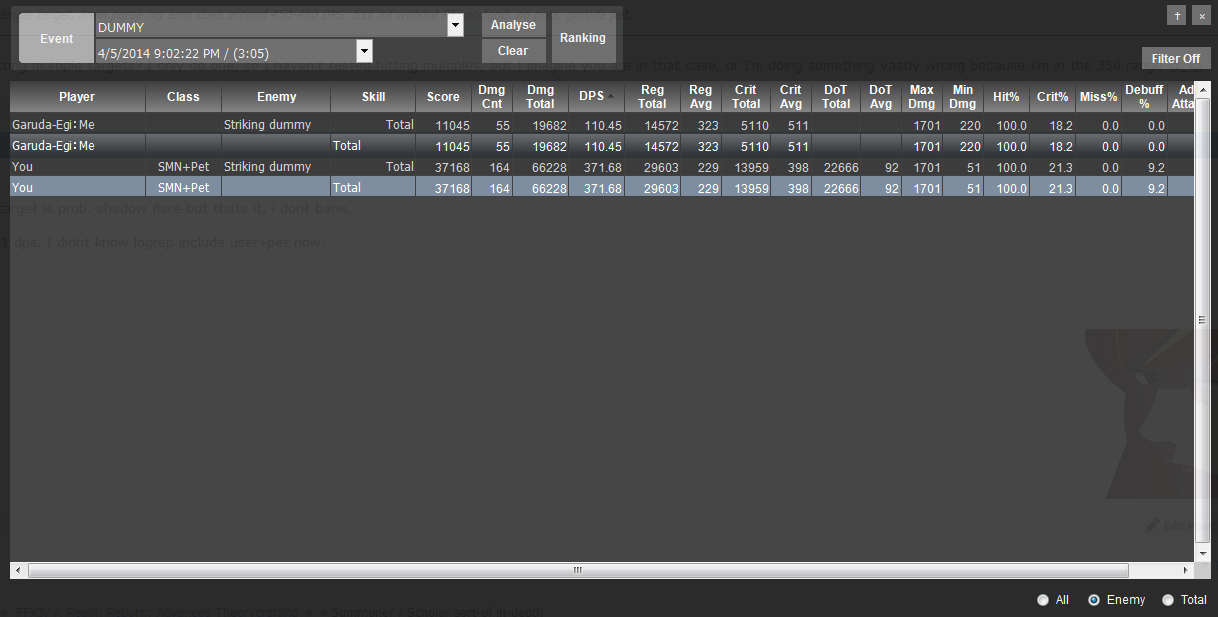Click the Analyse button

pos(514,25)
